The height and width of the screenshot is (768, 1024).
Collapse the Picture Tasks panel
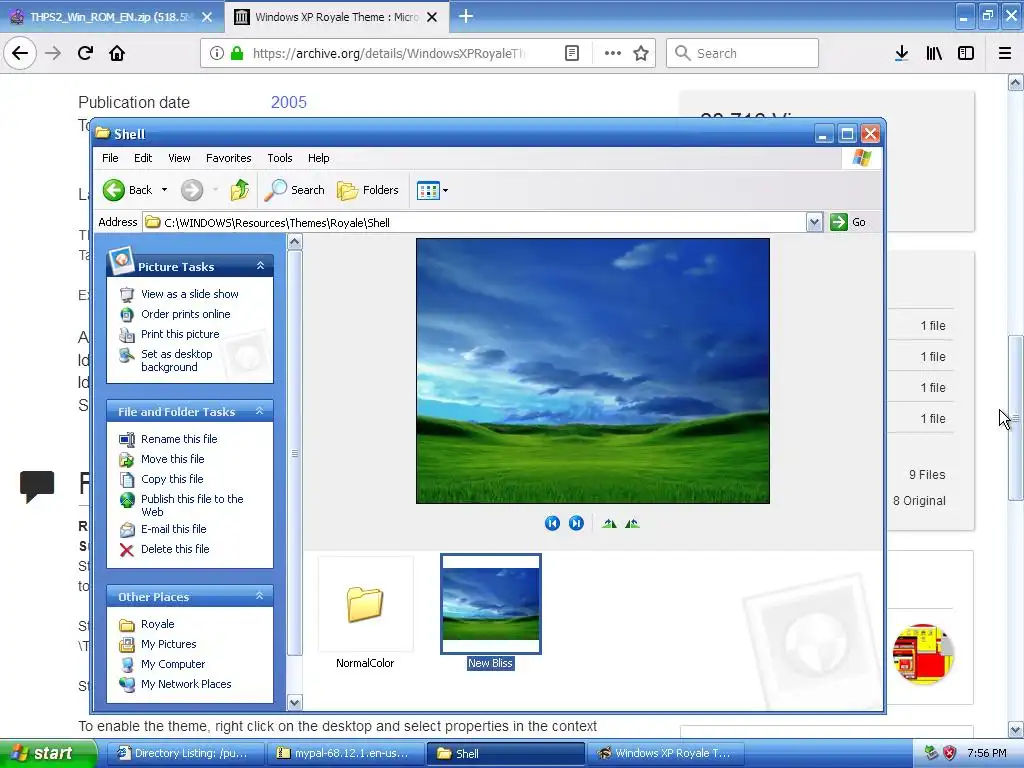(261, 266)
